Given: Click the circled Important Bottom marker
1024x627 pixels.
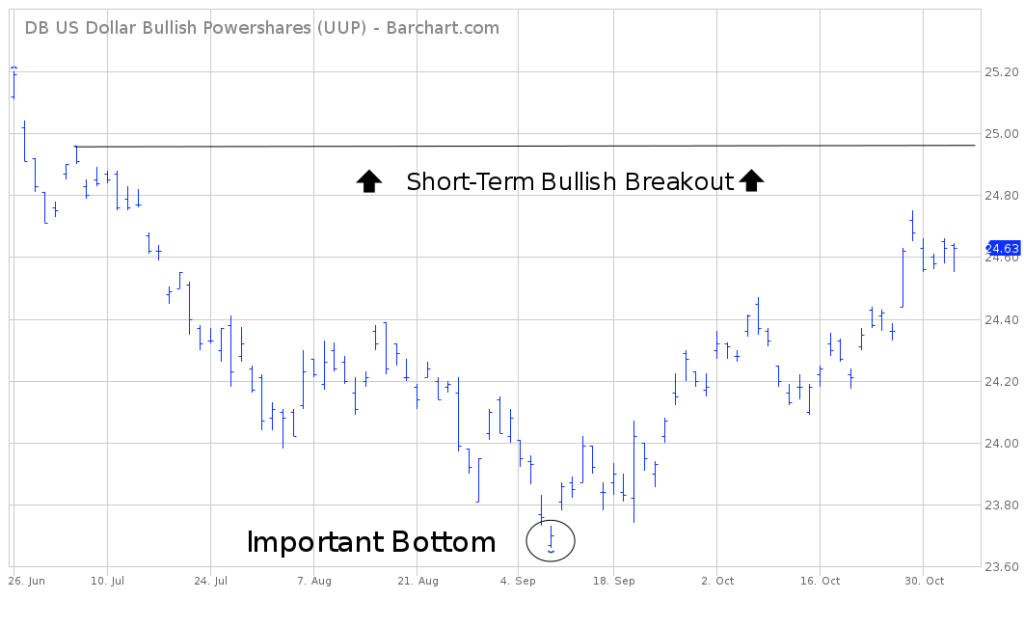Looking at the screenshot, I should pyautogui.click(x=551, y=541).
